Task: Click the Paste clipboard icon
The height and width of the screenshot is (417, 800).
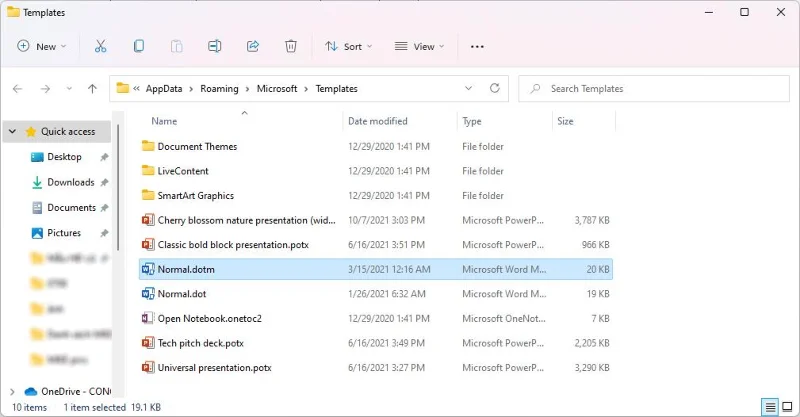Action: [x=177, y=46]
